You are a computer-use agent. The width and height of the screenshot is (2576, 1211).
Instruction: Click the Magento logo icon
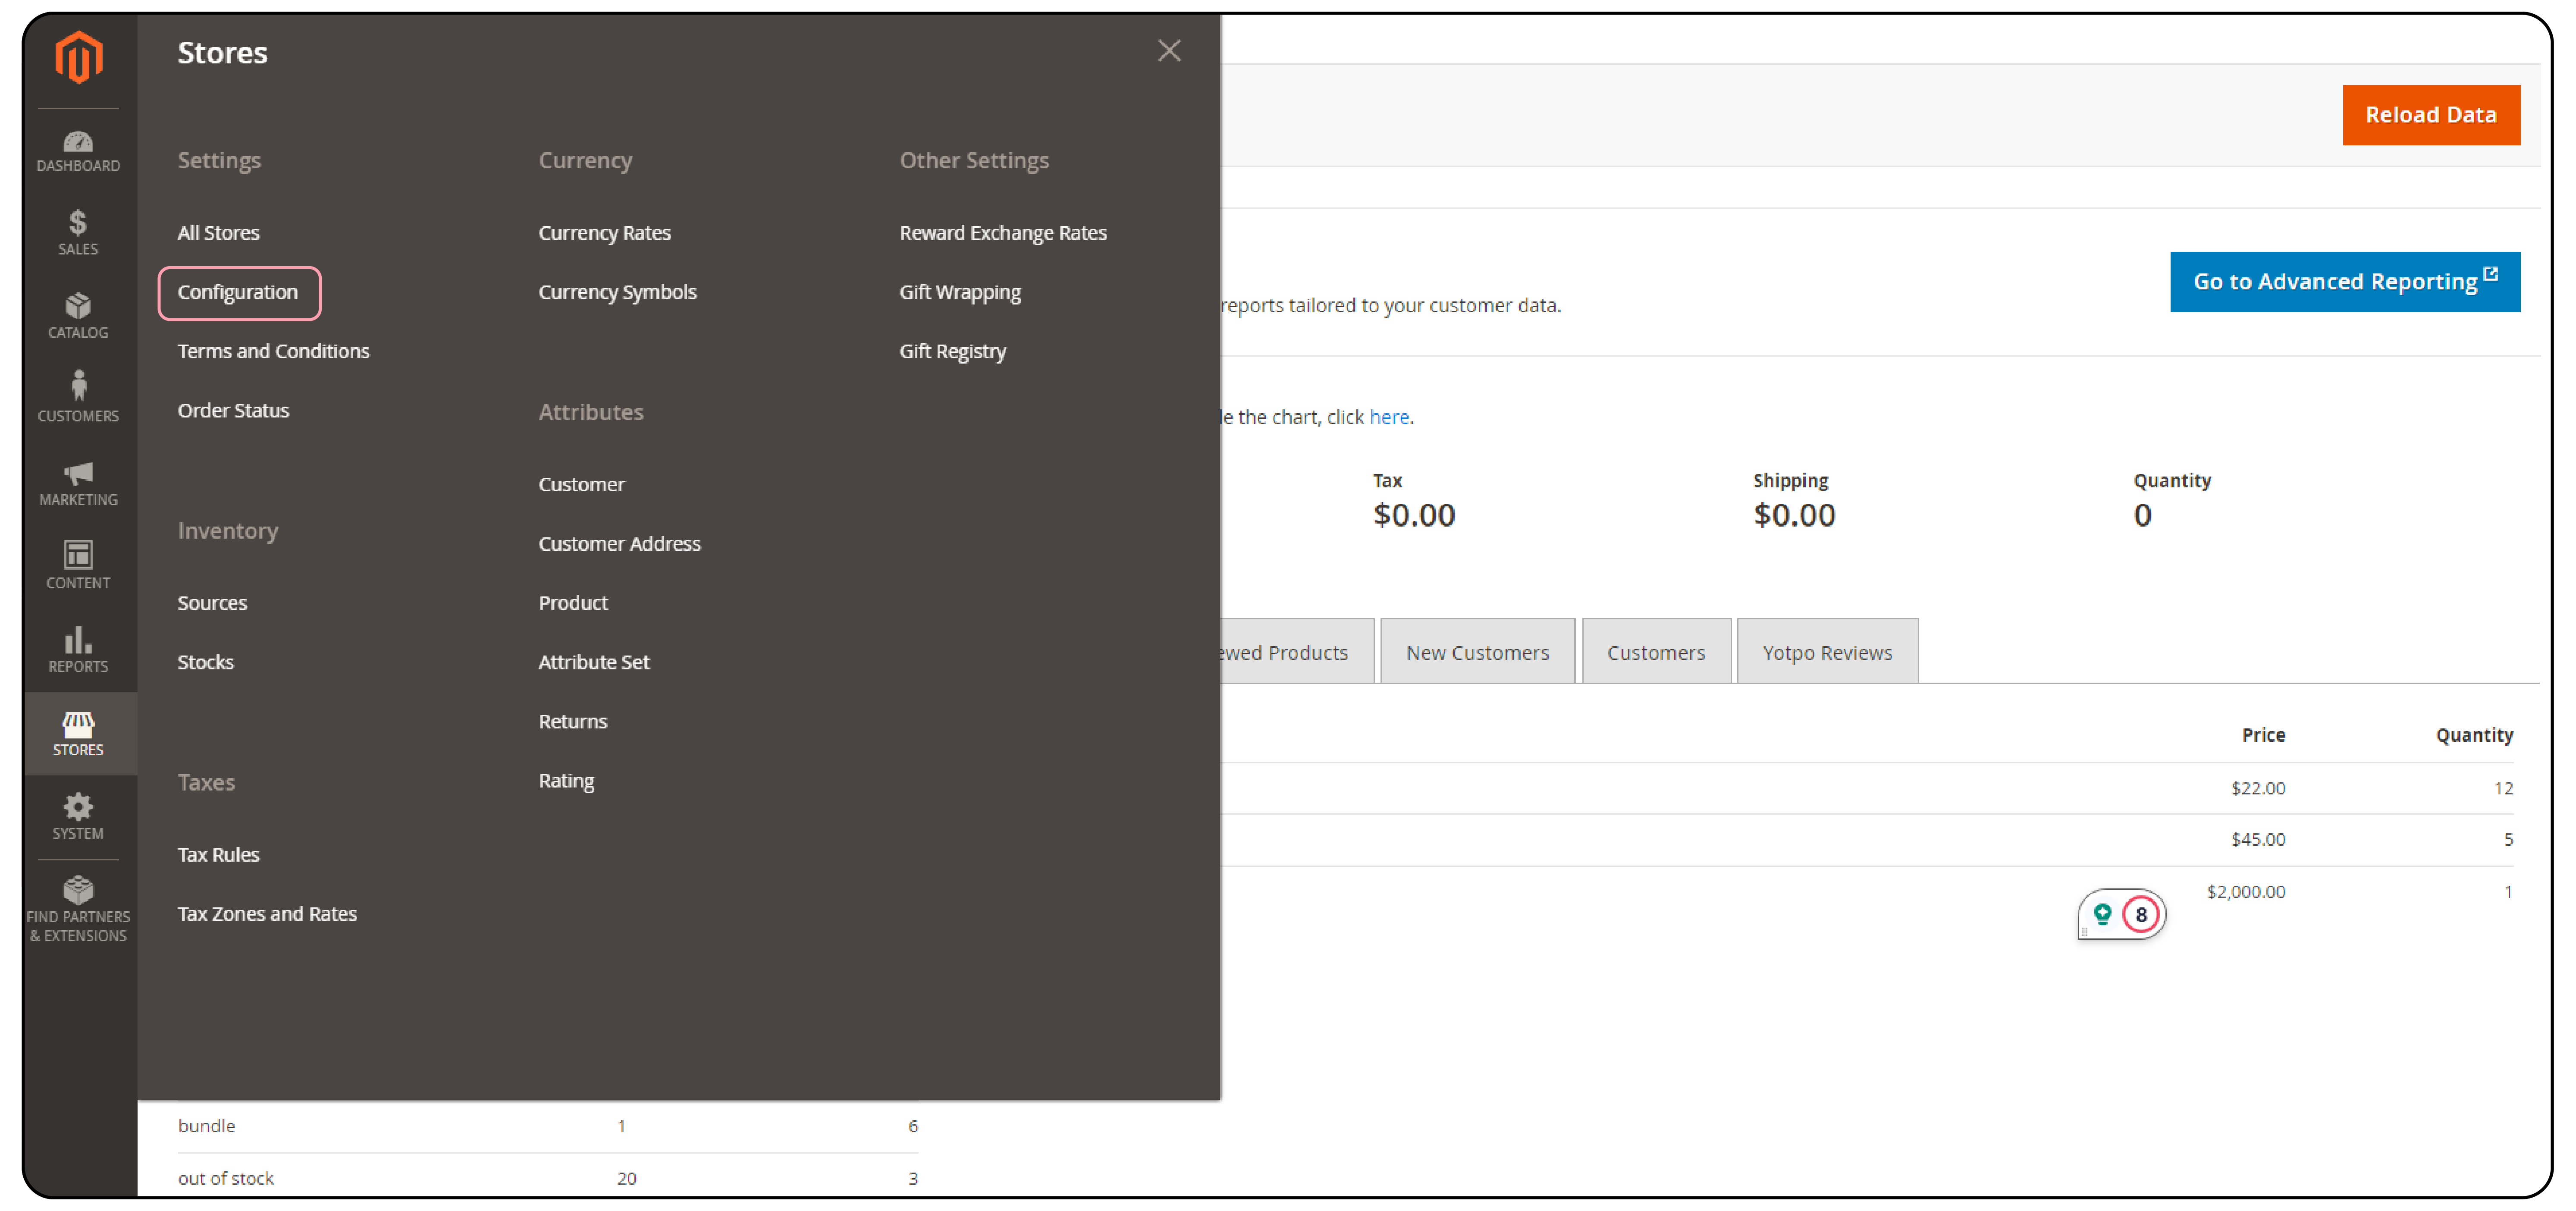(79, 57)
